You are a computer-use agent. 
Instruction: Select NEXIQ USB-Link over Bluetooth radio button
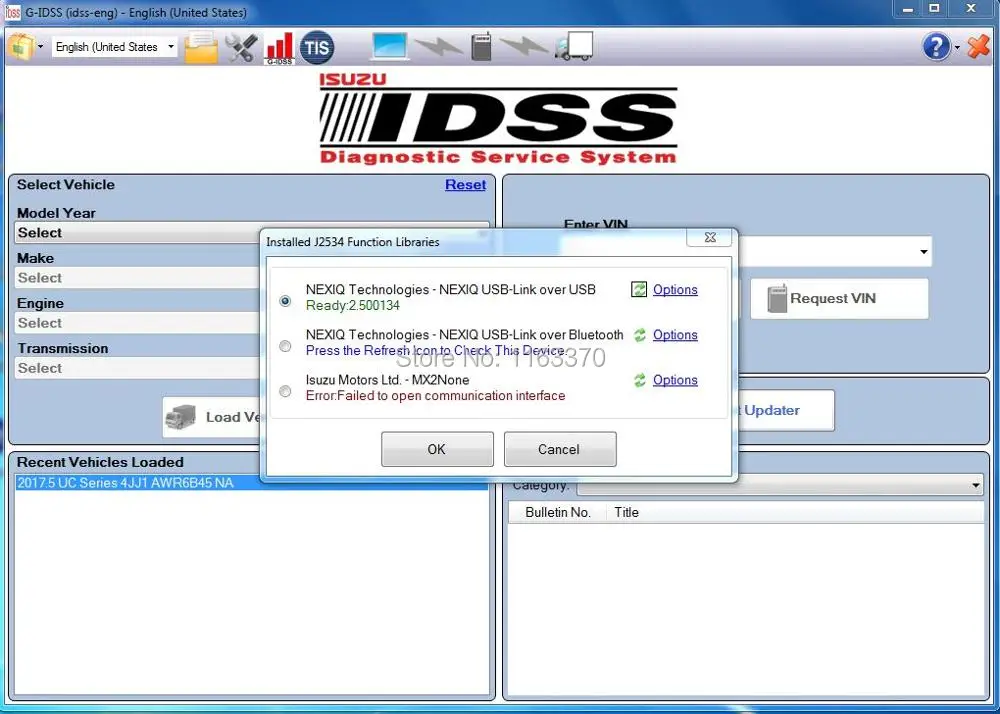coord(285,346)
